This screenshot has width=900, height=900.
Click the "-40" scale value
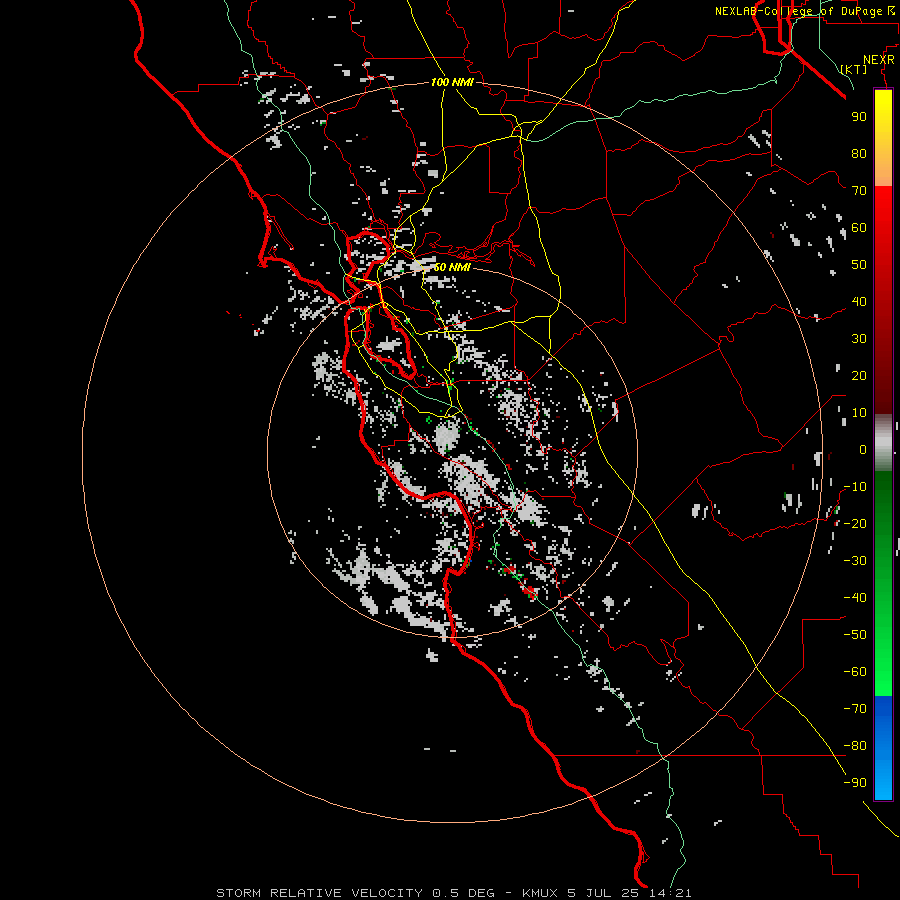(x=855, y=598)
